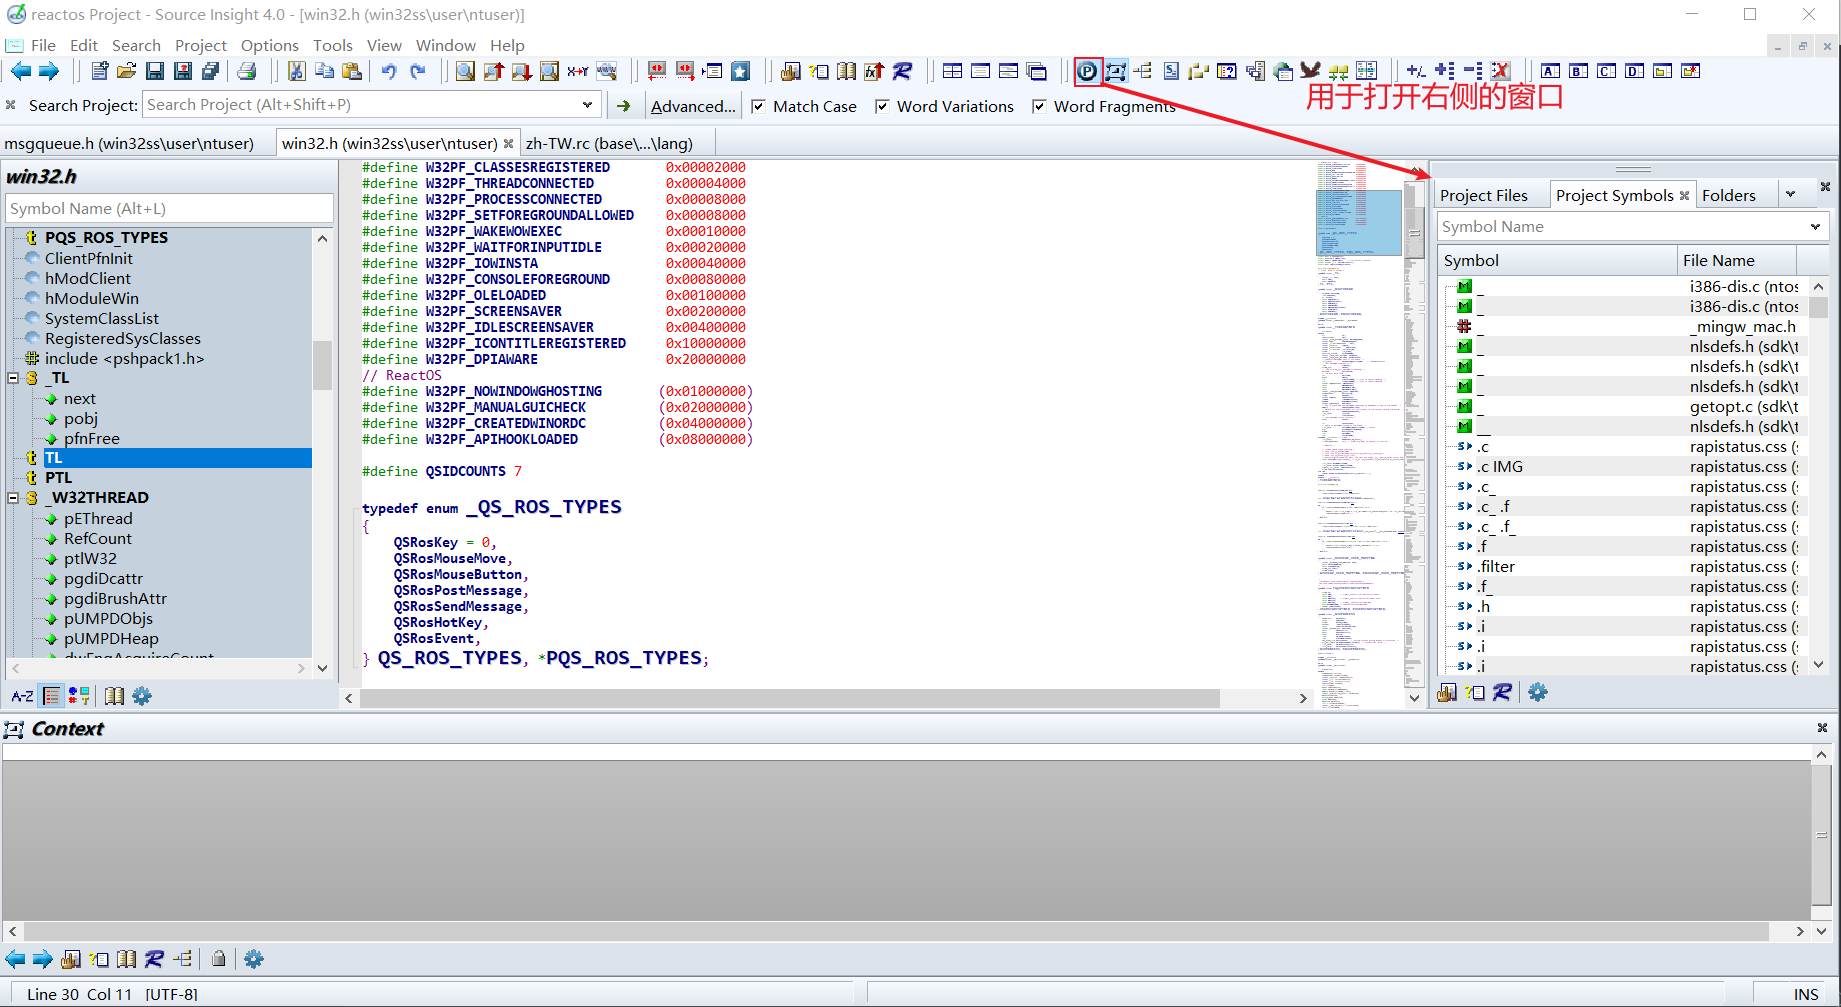The image size is (1841, 1007).
Task: Click the symbol tree vertical scrollbar thumb
Action: click(322, 364)
